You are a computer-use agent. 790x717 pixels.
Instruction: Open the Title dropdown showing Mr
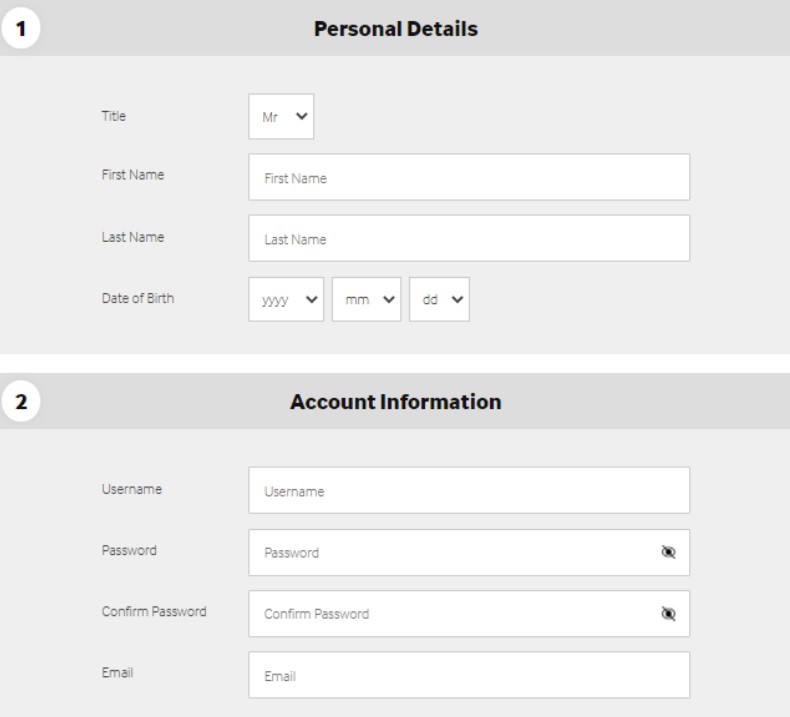[281, 116]
